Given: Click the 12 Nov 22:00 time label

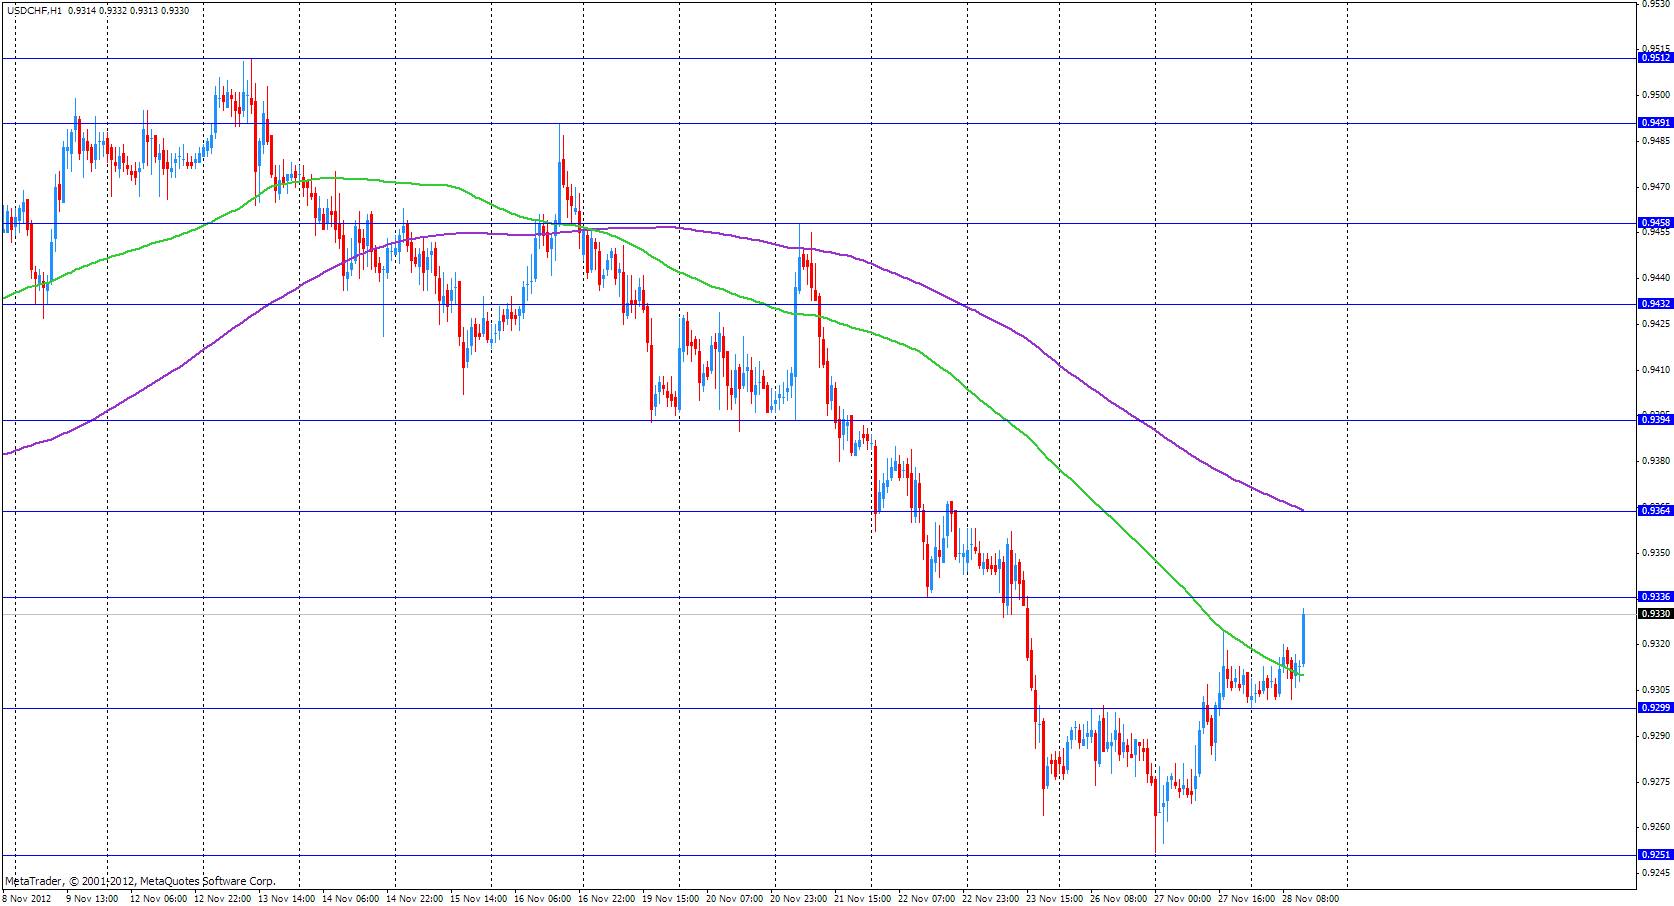Looking at the screenshot, I should pyautogui.click(x=222, y=899).
